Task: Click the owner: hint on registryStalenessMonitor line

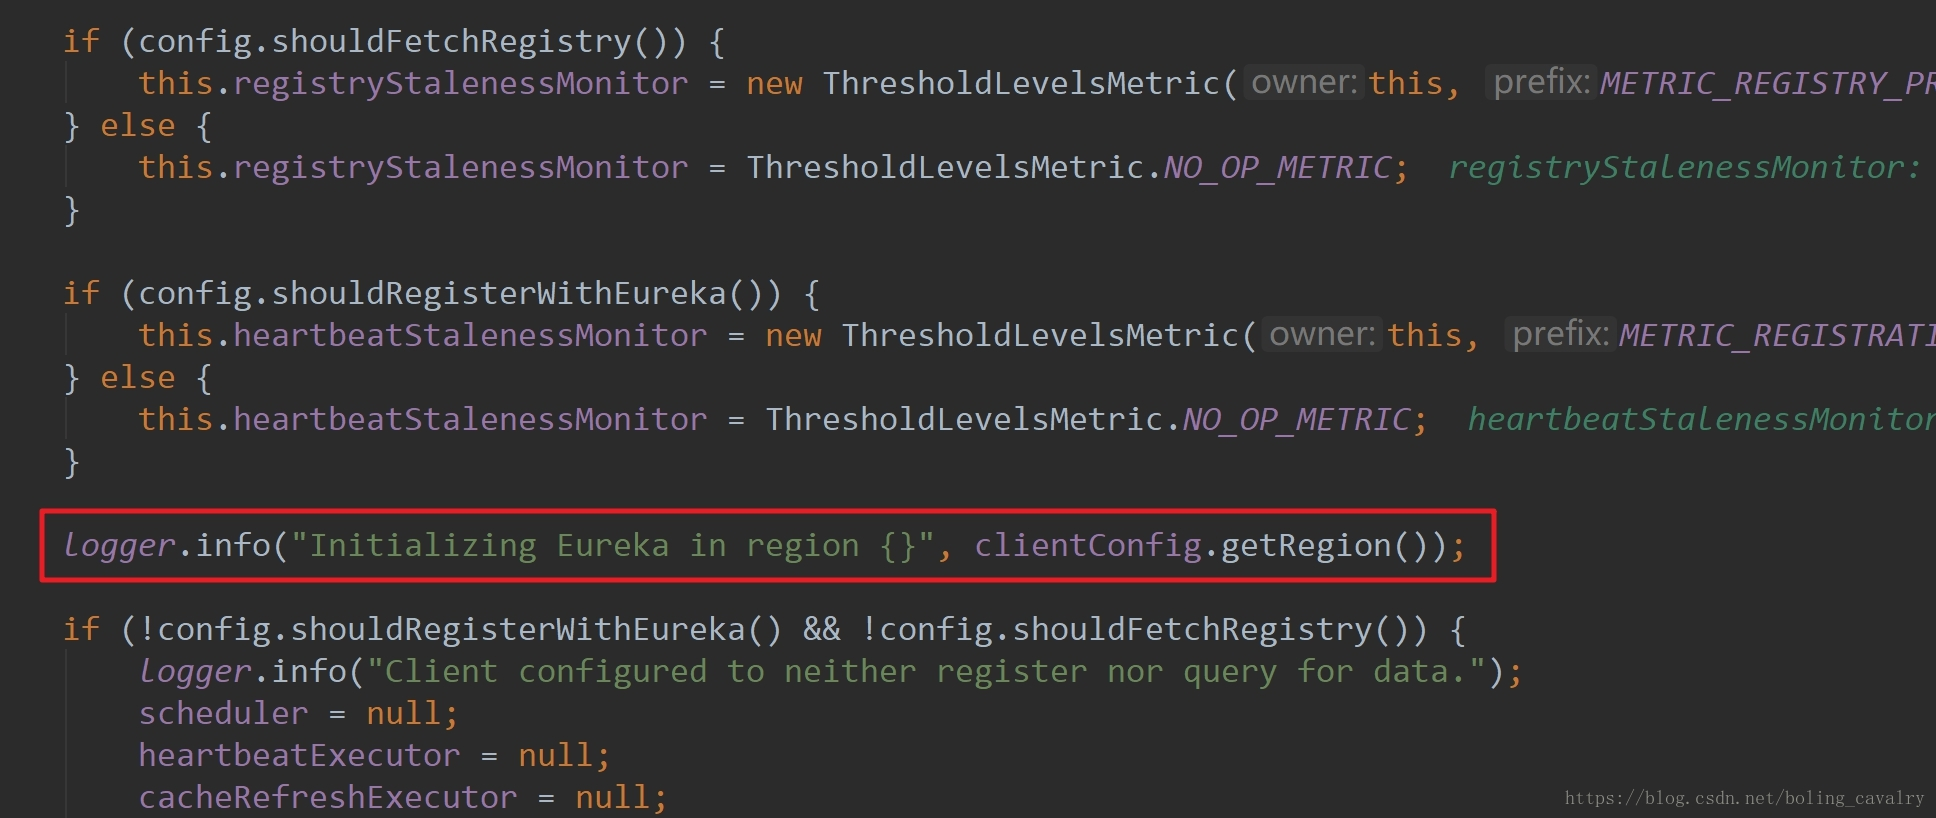Action: (1304, 82)
